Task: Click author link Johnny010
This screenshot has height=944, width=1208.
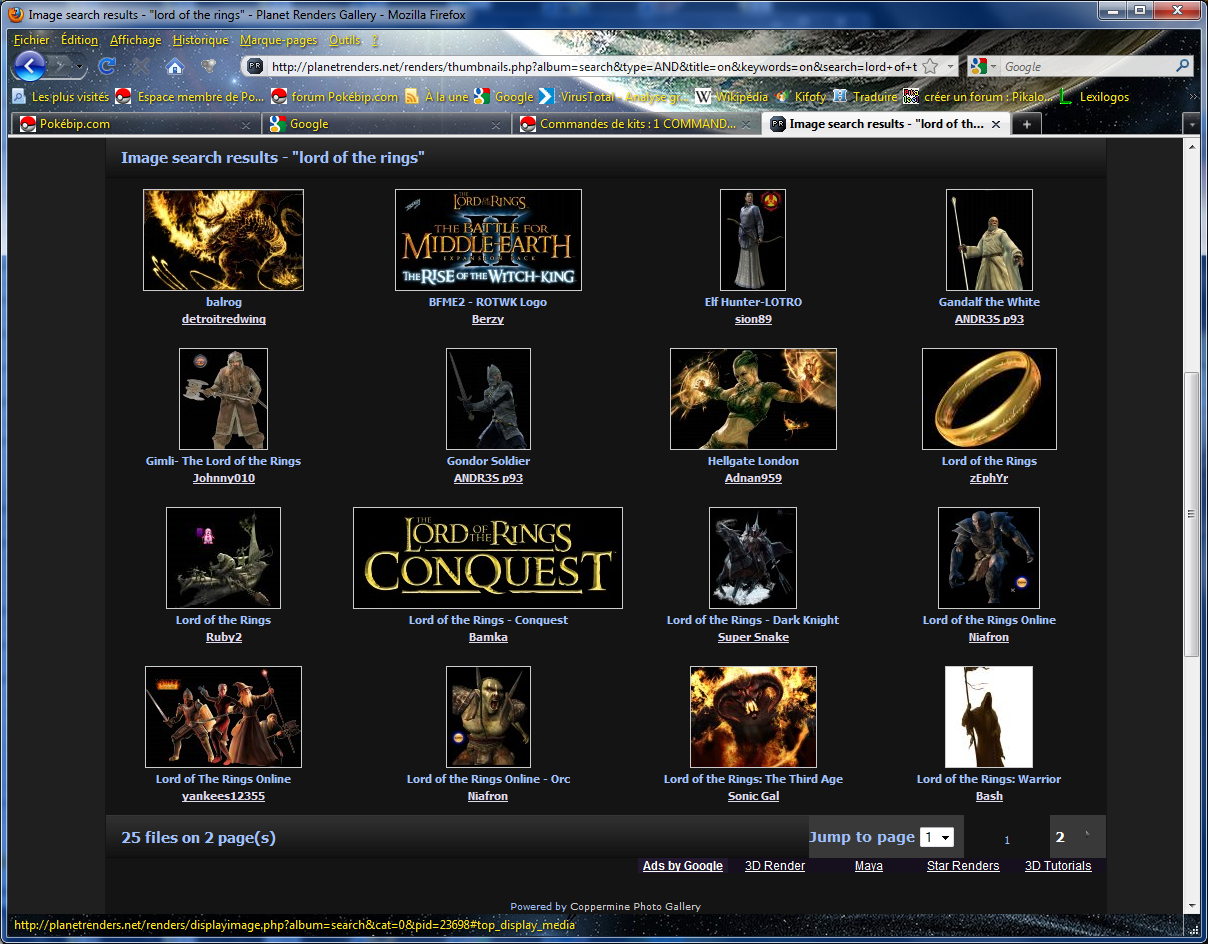Action: pos(224,478)
